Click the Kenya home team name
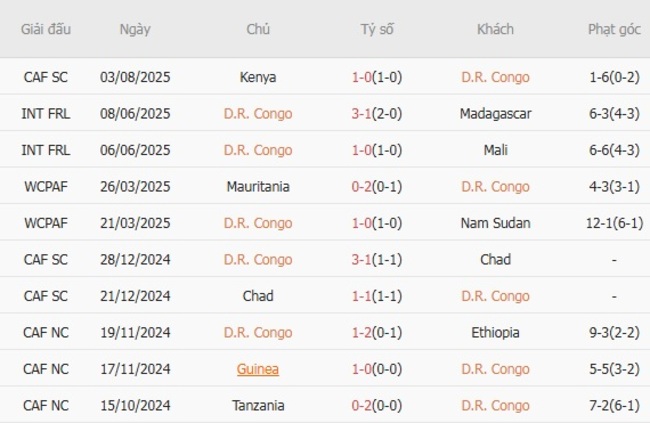The width and height of the screenshot is (650, 423). click(258, 77)
